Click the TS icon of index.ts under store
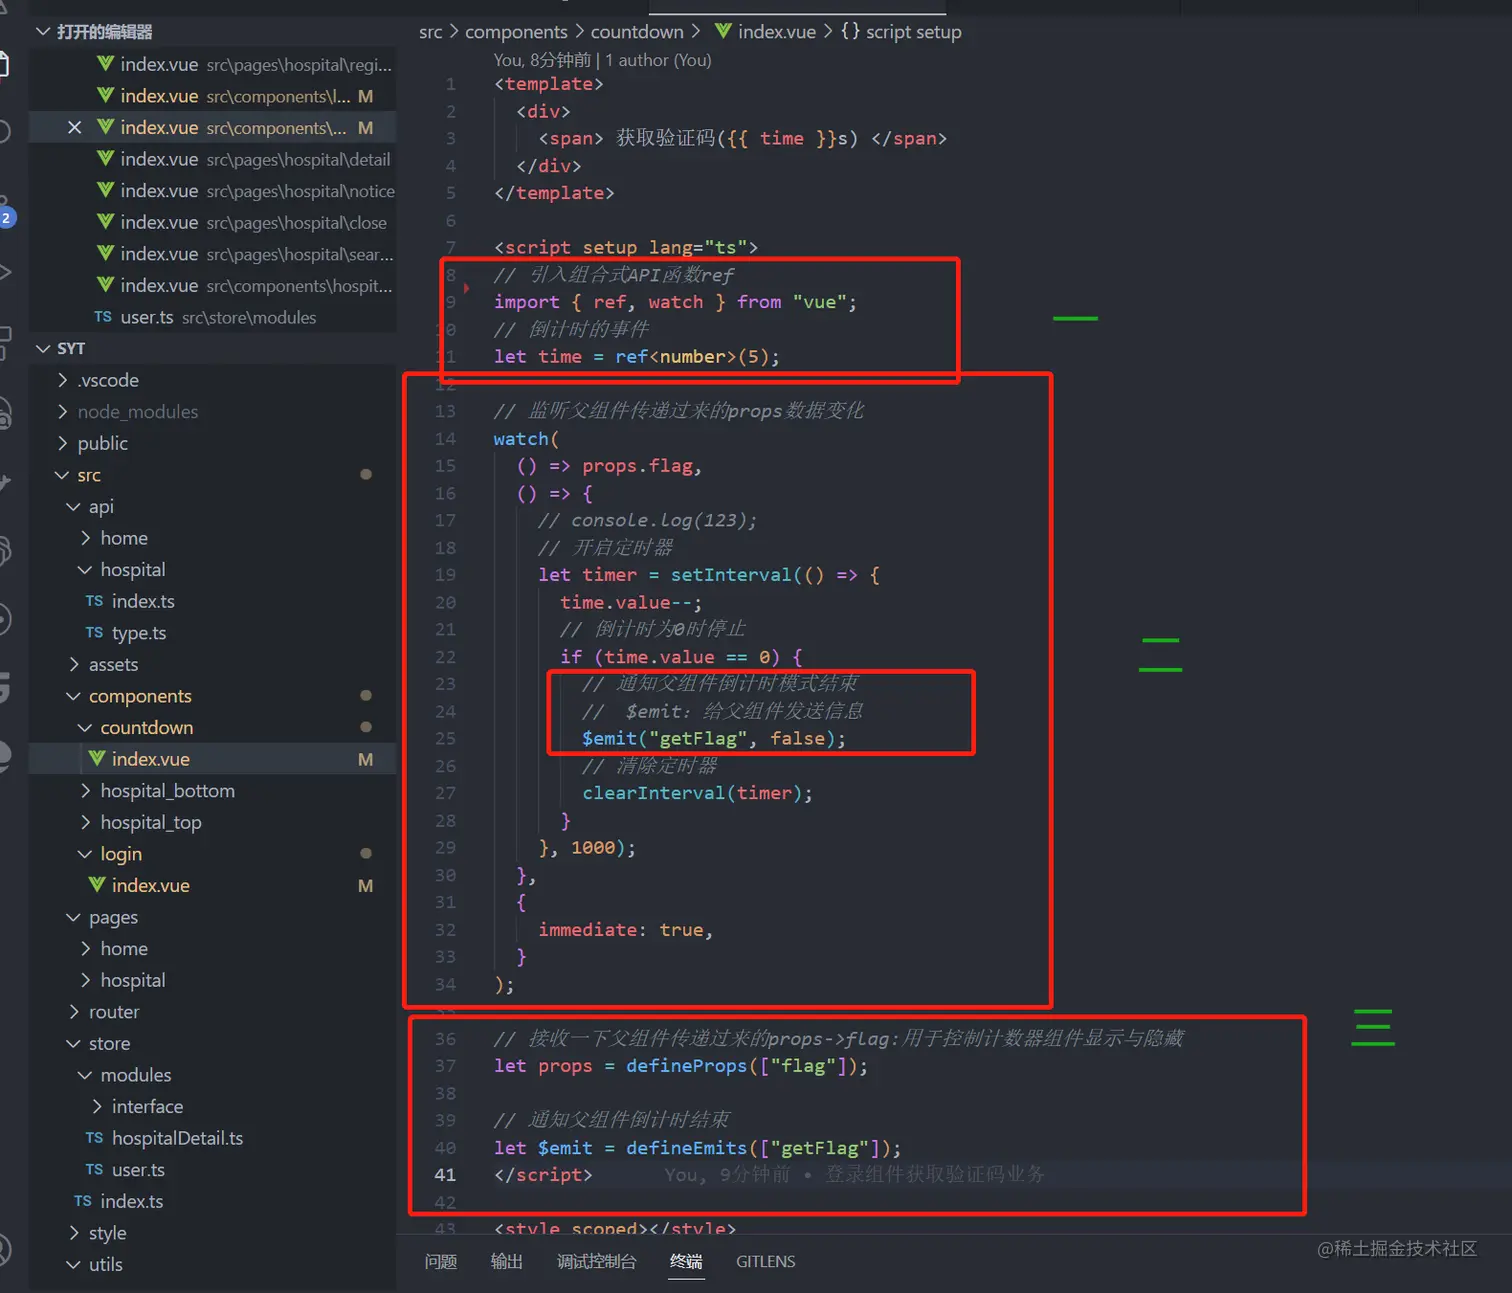 point(83,1201)
